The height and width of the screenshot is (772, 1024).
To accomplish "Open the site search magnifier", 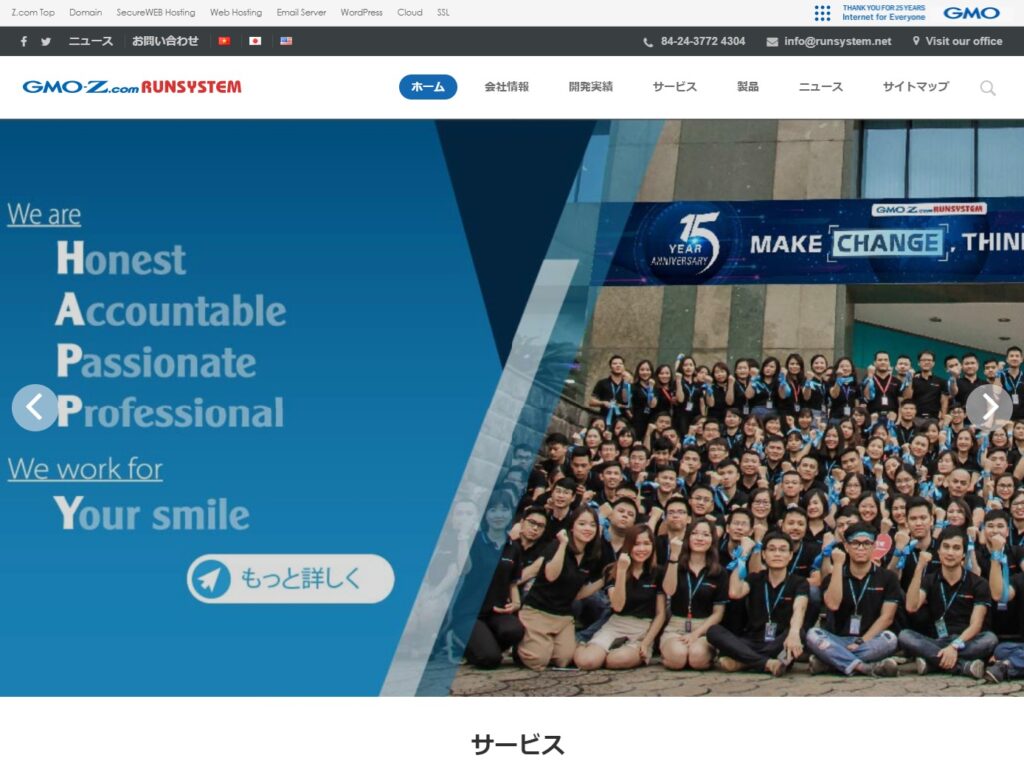I will (x=987, y=88).
